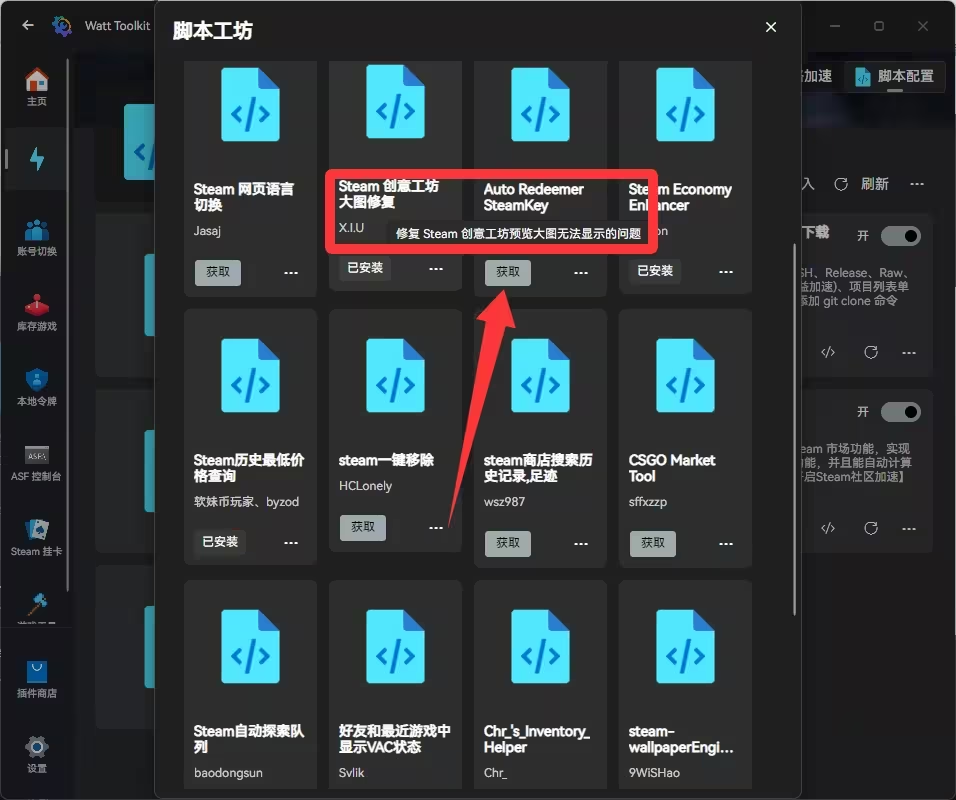Open 本地令牌 local authenticator
This screenshot has width=956, height=800.
[x=37, y=388]
